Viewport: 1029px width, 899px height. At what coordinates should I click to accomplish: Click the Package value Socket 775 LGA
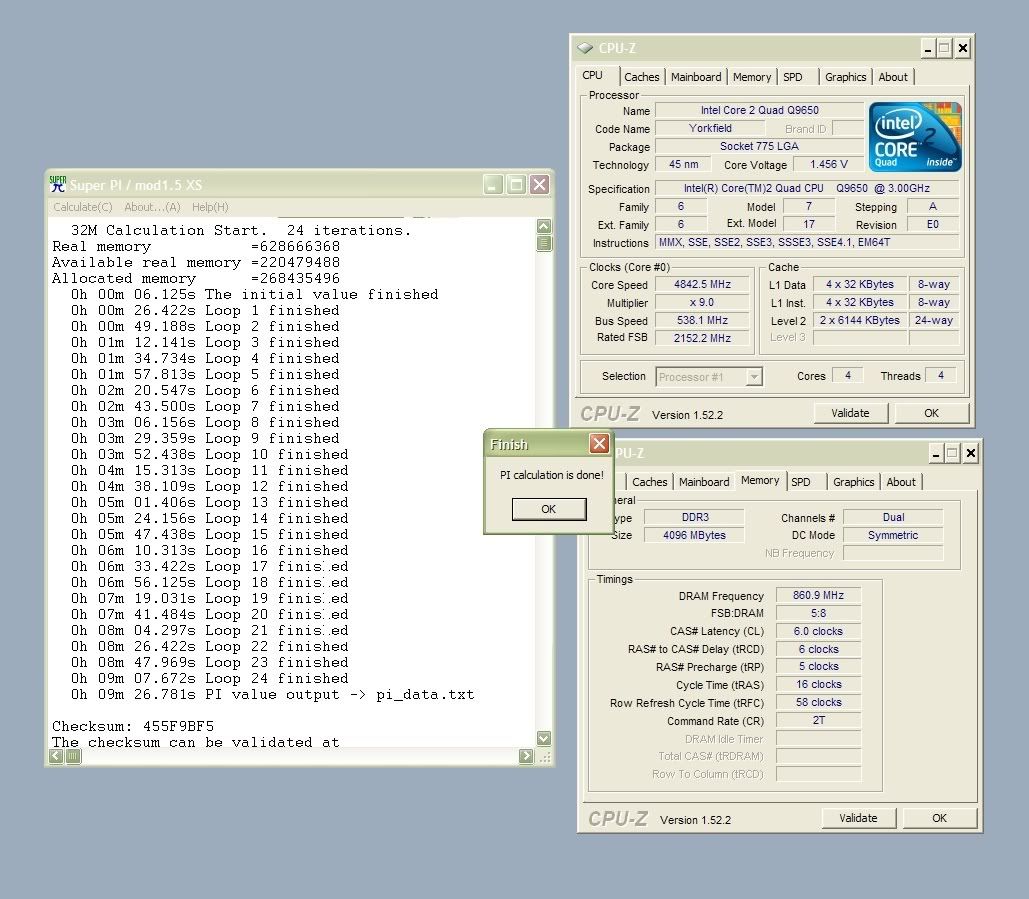(x=760, y=146)
